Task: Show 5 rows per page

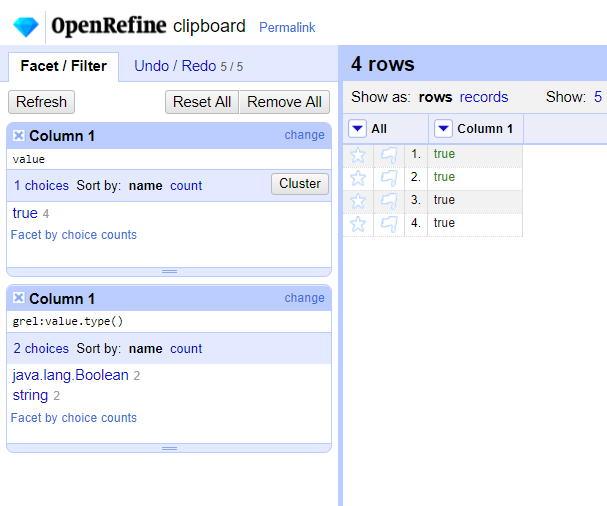Action: click(598, 97)
